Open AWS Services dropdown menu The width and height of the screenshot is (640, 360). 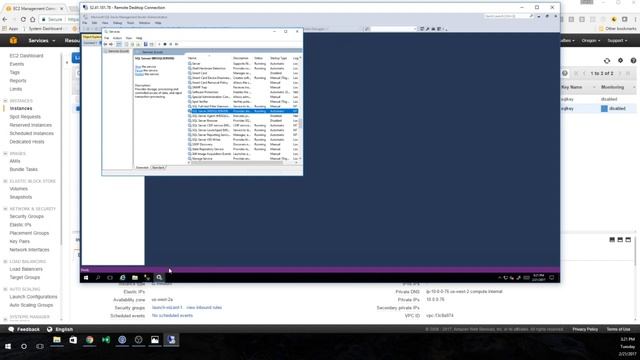tap(42, 40)
